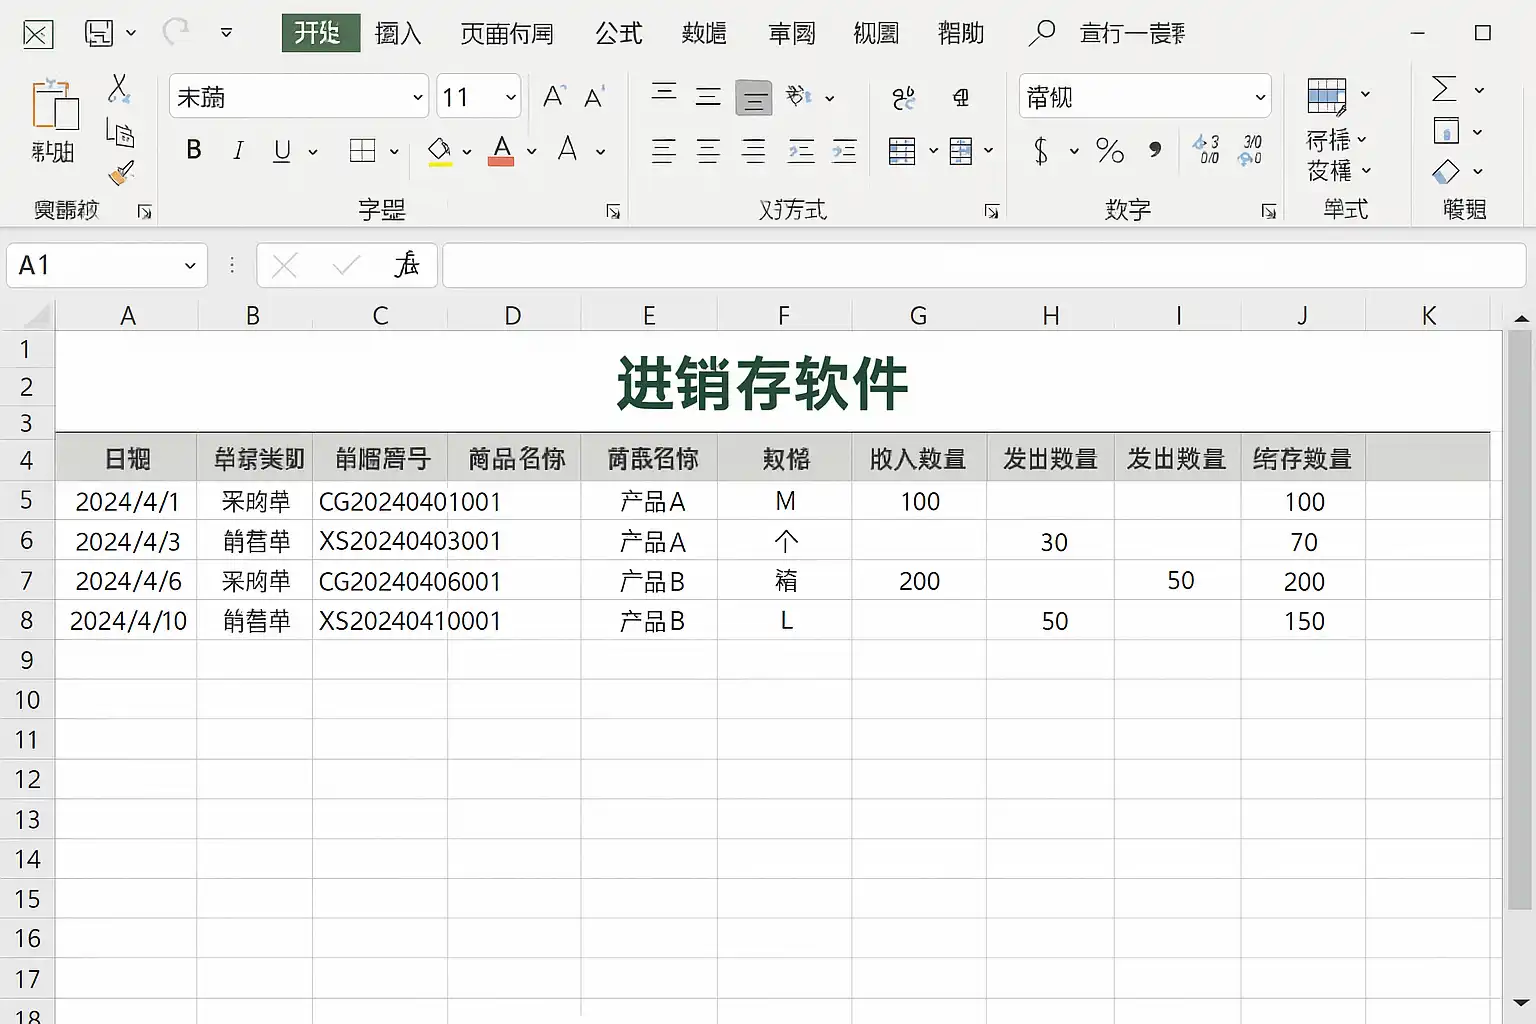Screen dimensions: 1536x1024
Task: Click the format painter brush icon
Action: [121, 173]
